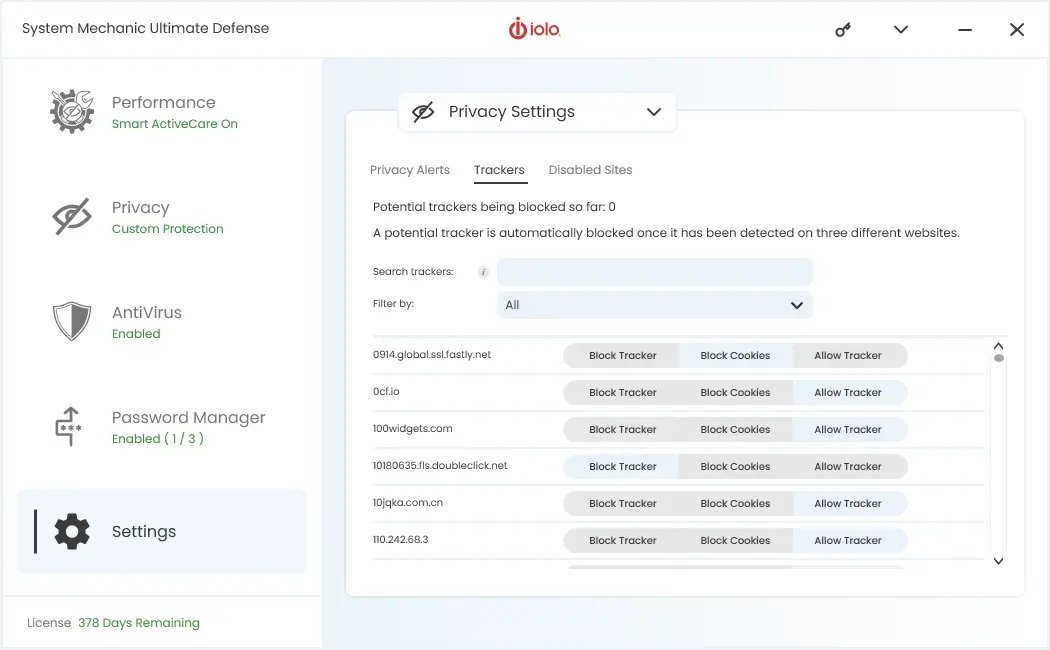
Task: Click the Settings cog icon in sidebar
Action: 72,532
